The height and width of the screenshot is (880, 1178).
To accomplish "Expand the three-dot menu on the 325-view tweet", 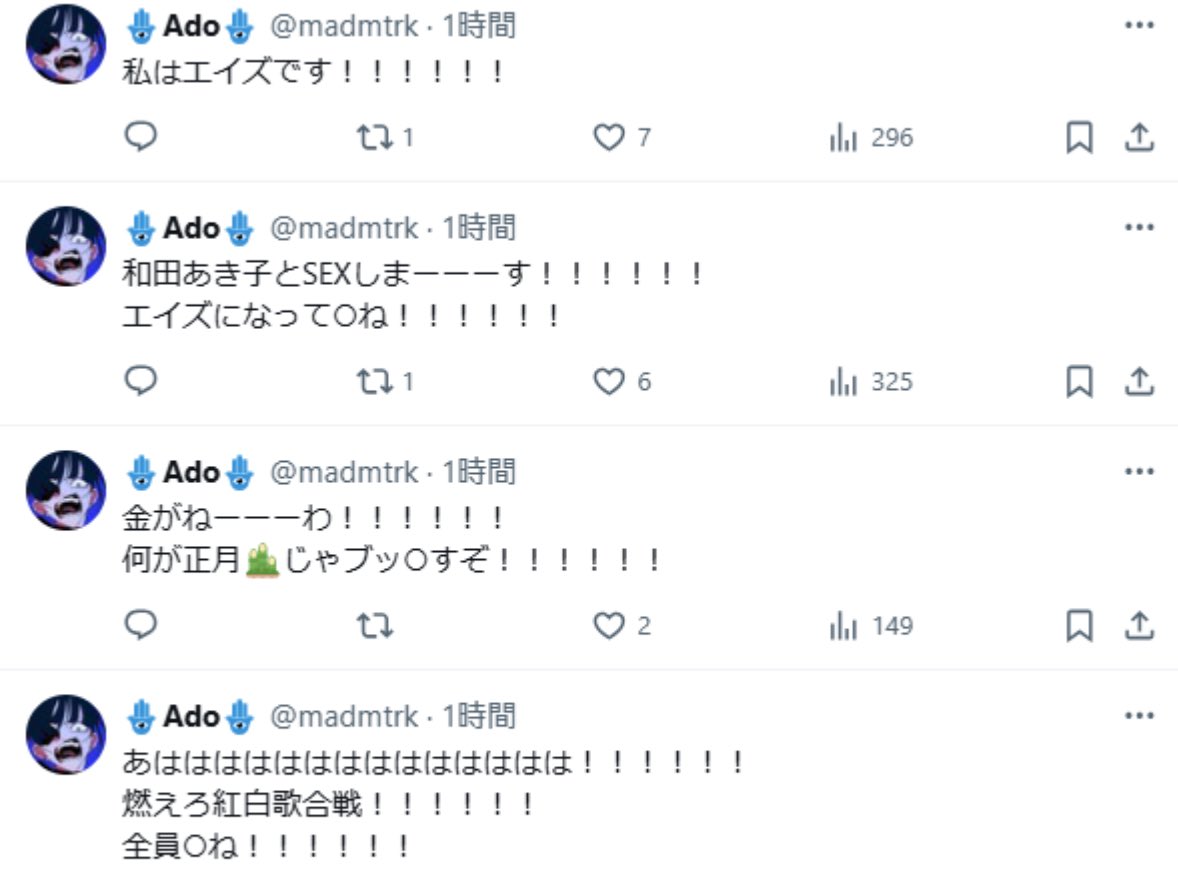I will click(x=1140, y=227).
